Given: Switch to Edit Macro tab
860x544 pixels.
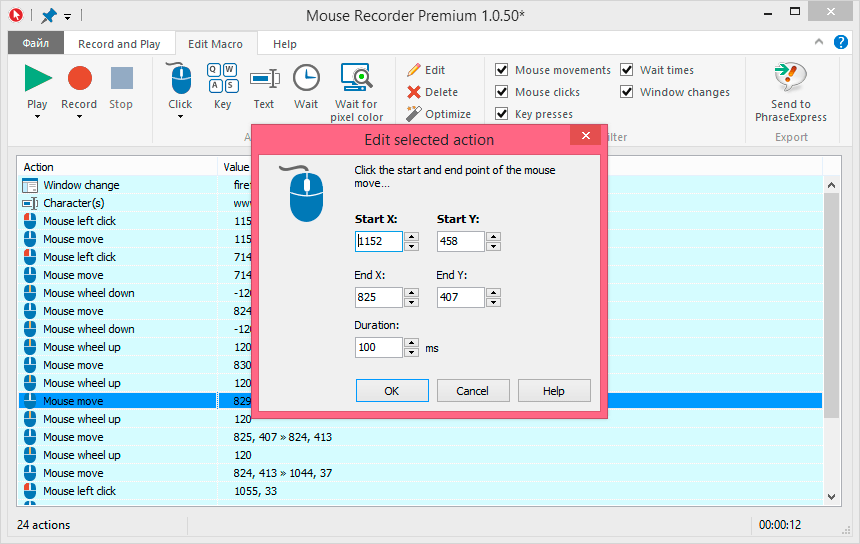Looking at the screenshot, I should tap(216, 44).
